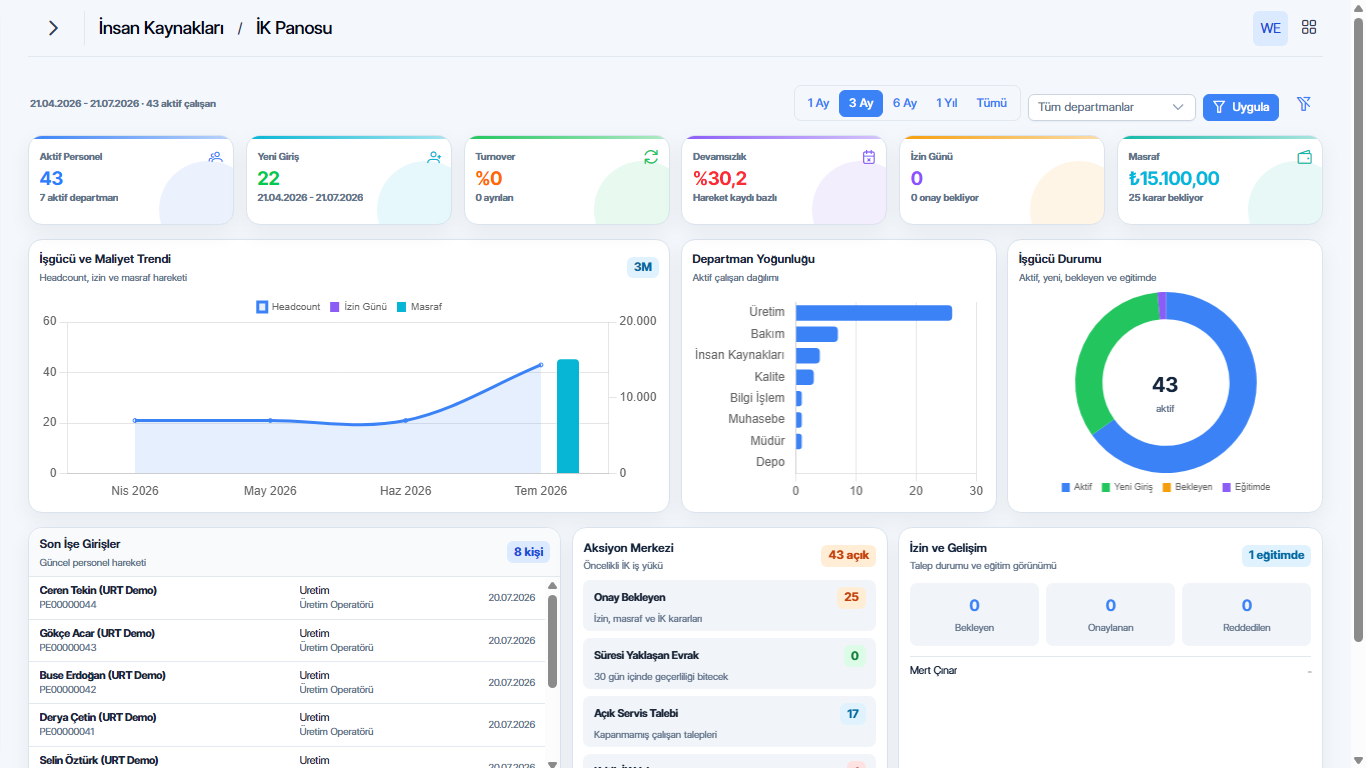Open the apps grid icon at top right
Image resolution: width=1366 pixels, height=768 pixels.
coord(1309,28)
